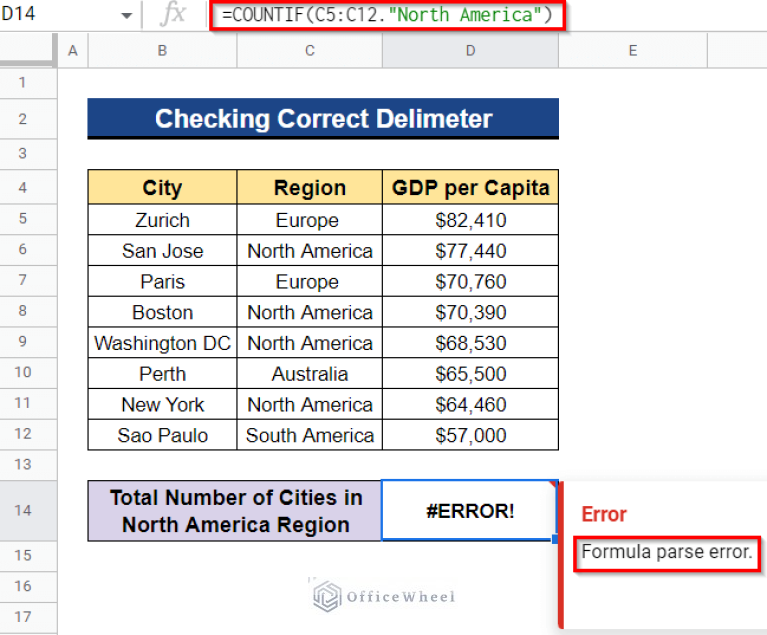Select column C header
767x635 pixels.
pos(310,50)
